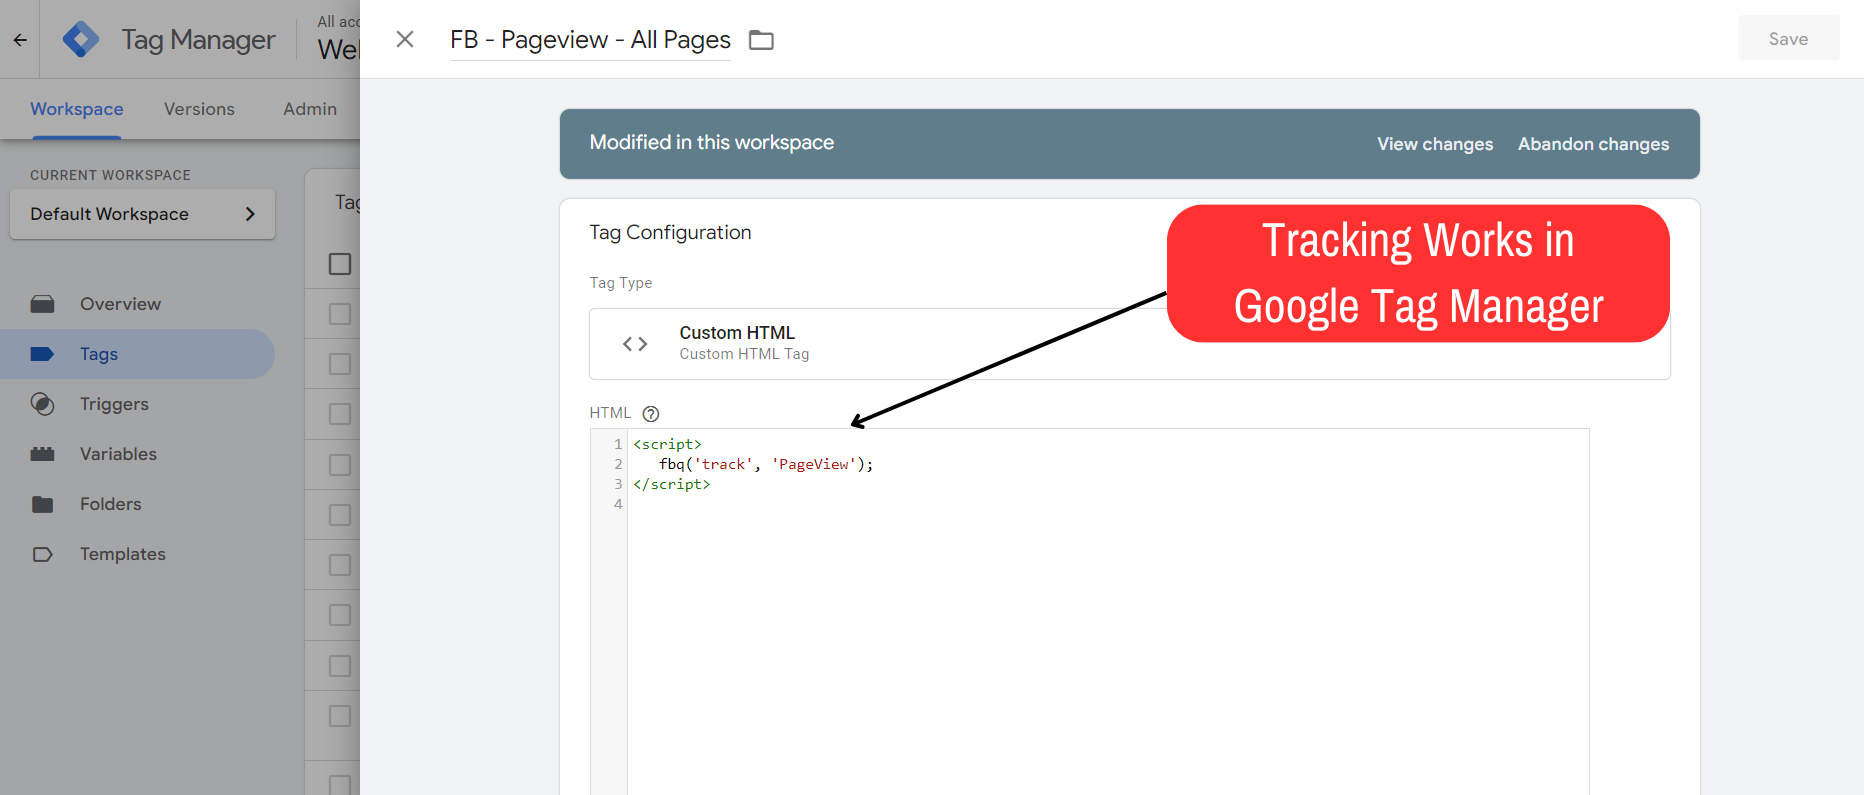Image resolution: width=1864 pixels, height=795 pixels.
Task: Open the Default Workspace selector
Action: pyautogui.click(x=142, y=214)
